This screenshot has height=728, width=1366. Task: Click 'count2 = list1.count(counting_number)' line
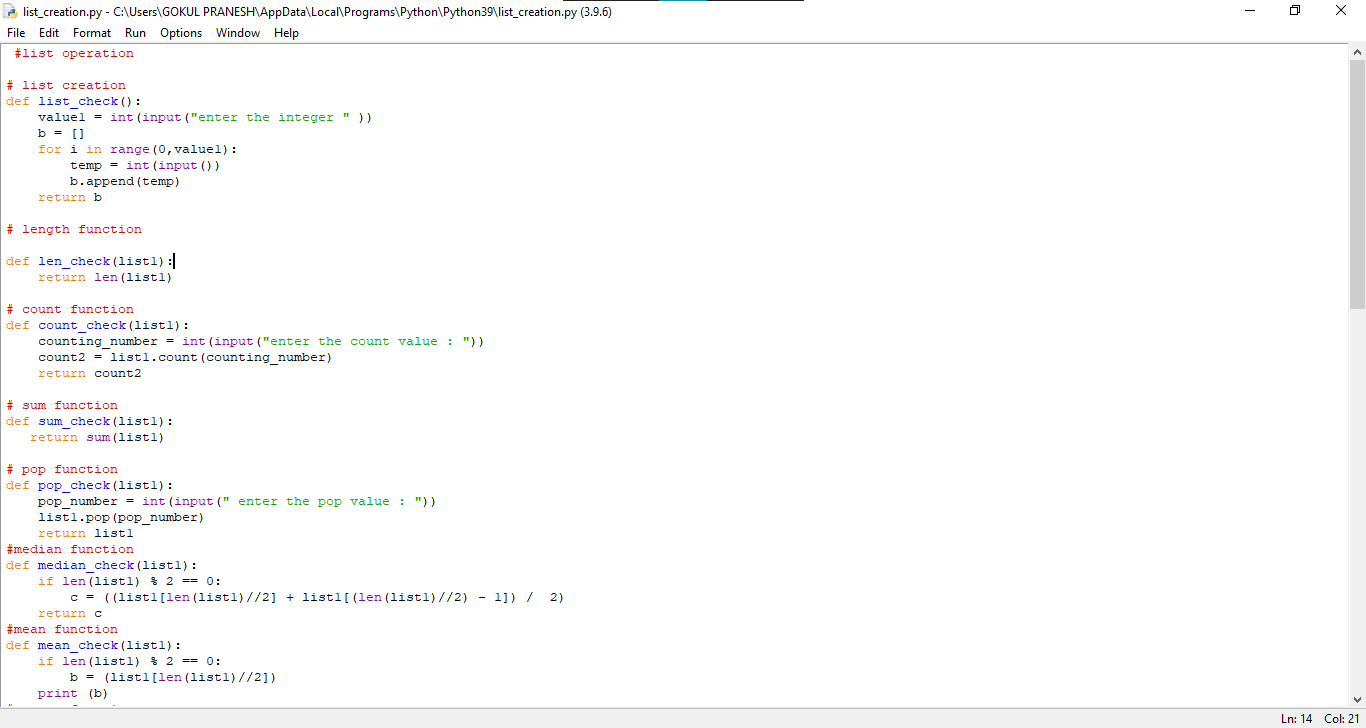coord(185,357)
